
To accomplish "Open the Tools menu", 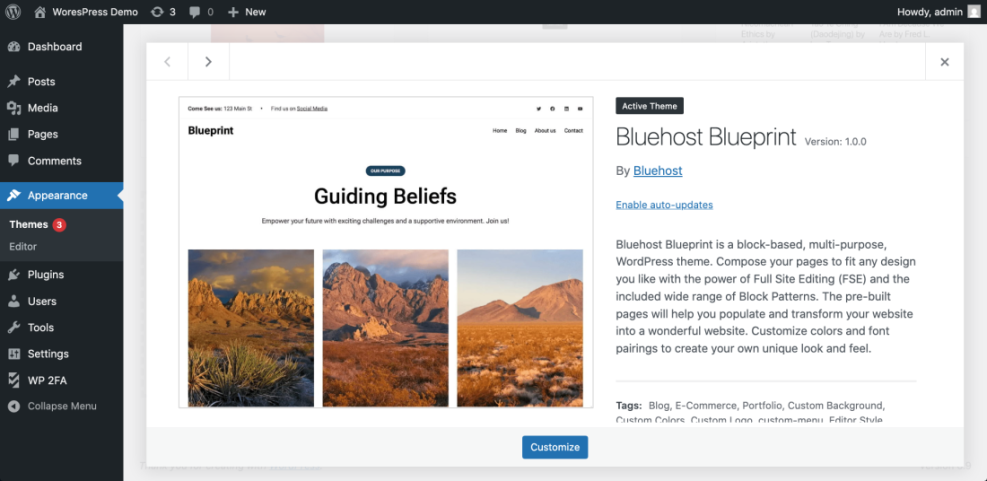I will coord(62,327).
